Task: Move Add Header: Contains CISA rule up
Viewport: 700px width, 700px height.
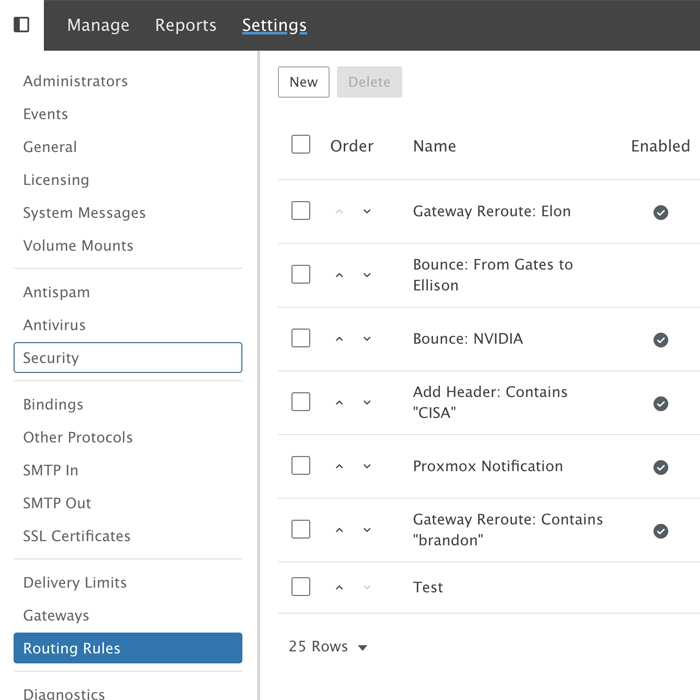Action: pyautogui.click(x=339, y=403)
